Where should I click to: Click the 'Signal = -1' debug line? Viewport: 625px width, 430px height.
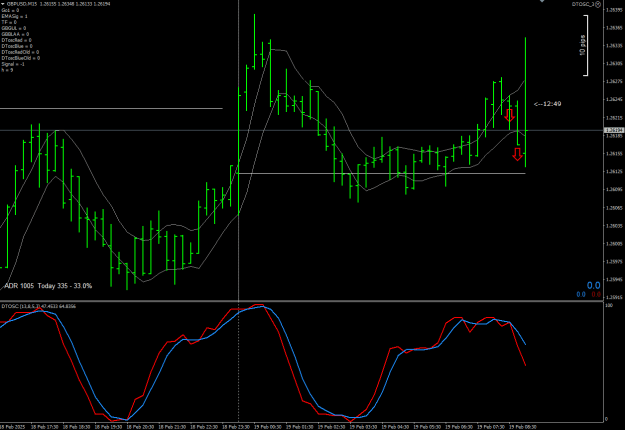[13, 64]
